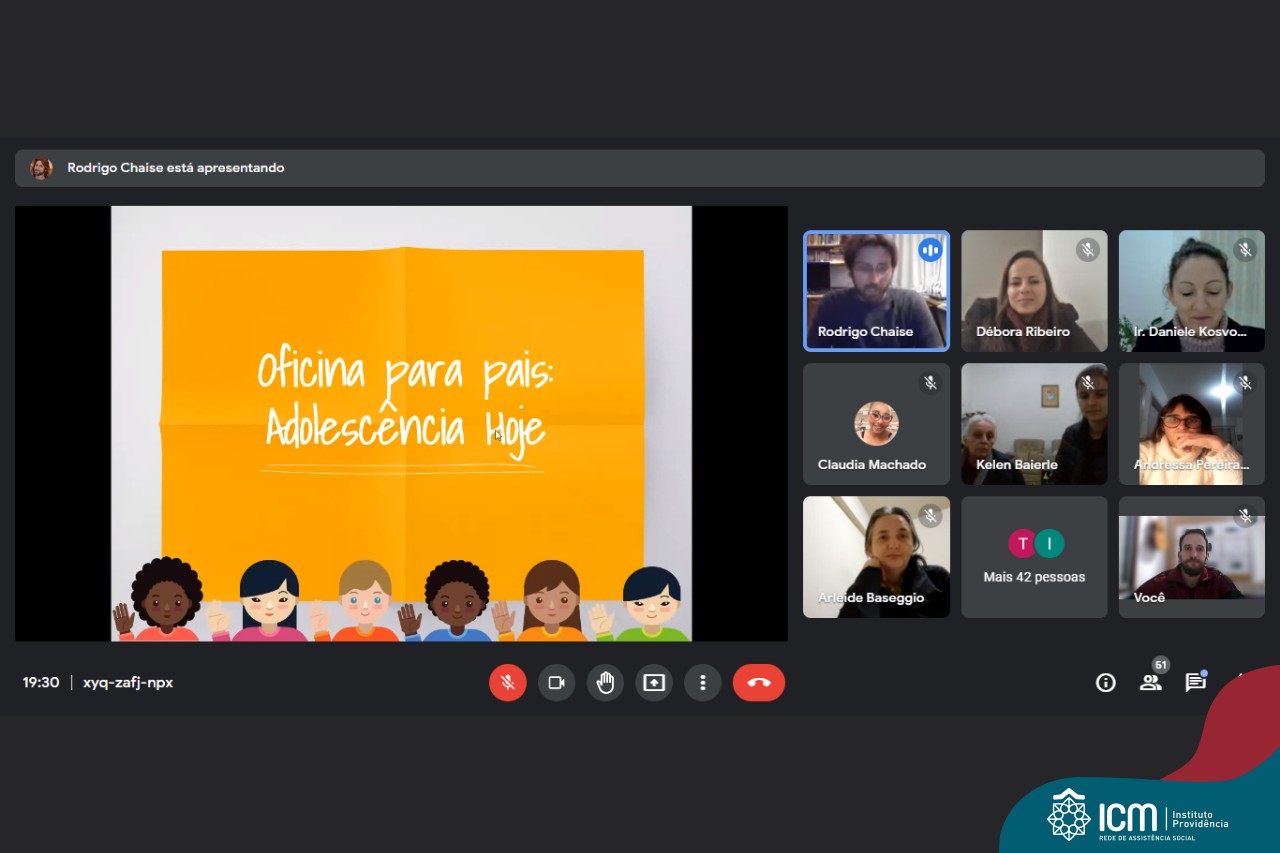
Task: Open the chat messages panel
Action: coord(1195,682)
